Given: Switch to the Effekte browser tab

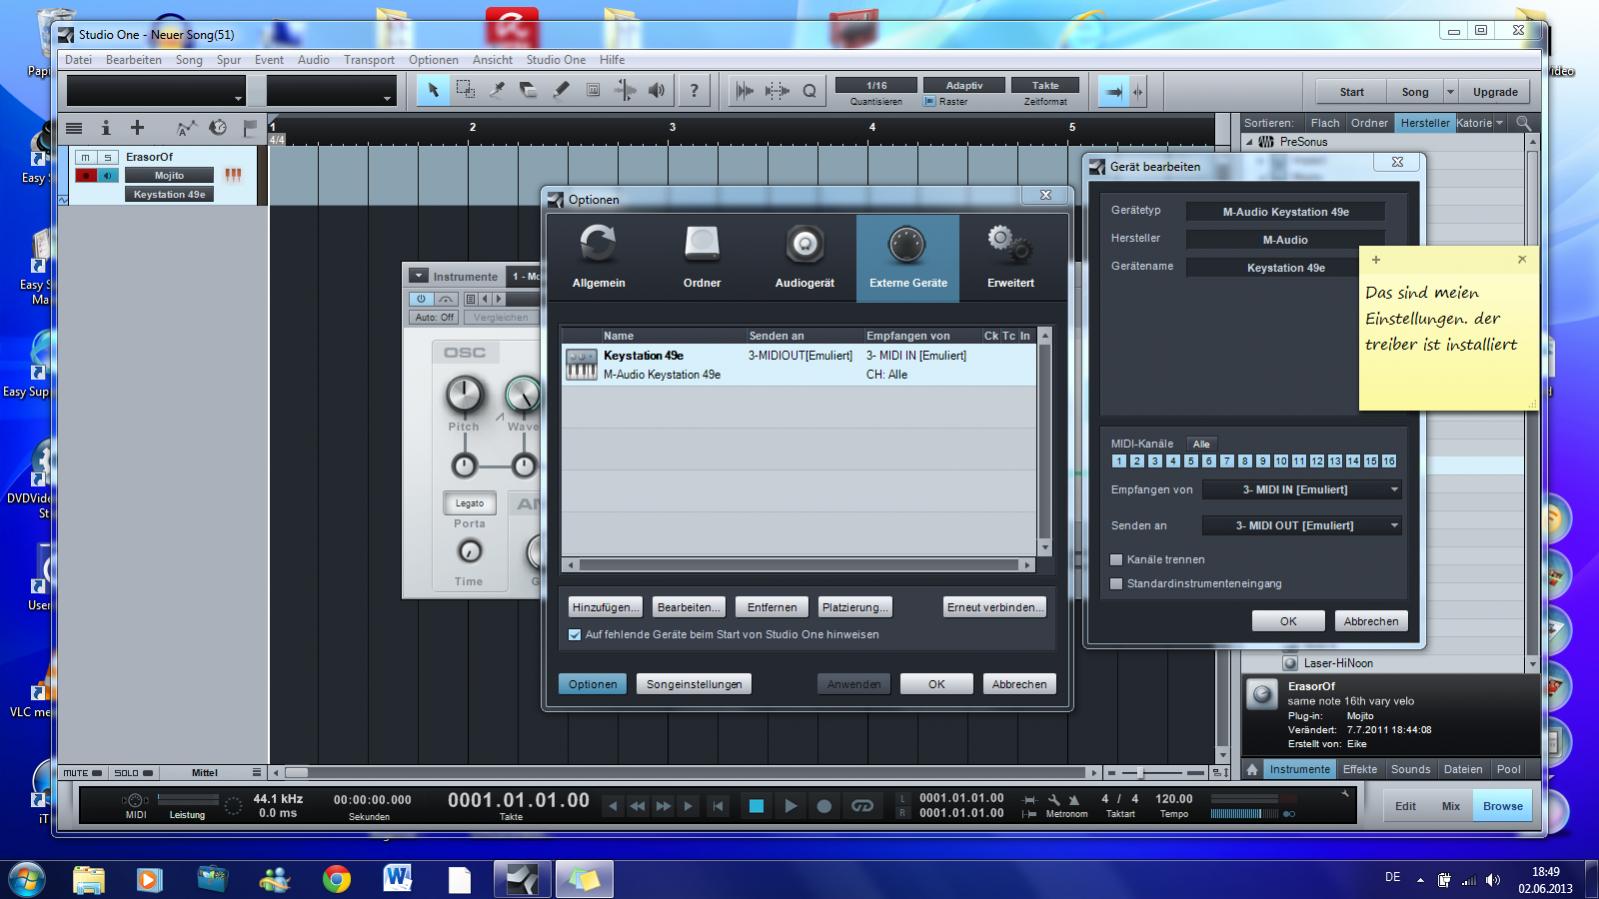Looking at the screenshot, I should click(1359, 769).
